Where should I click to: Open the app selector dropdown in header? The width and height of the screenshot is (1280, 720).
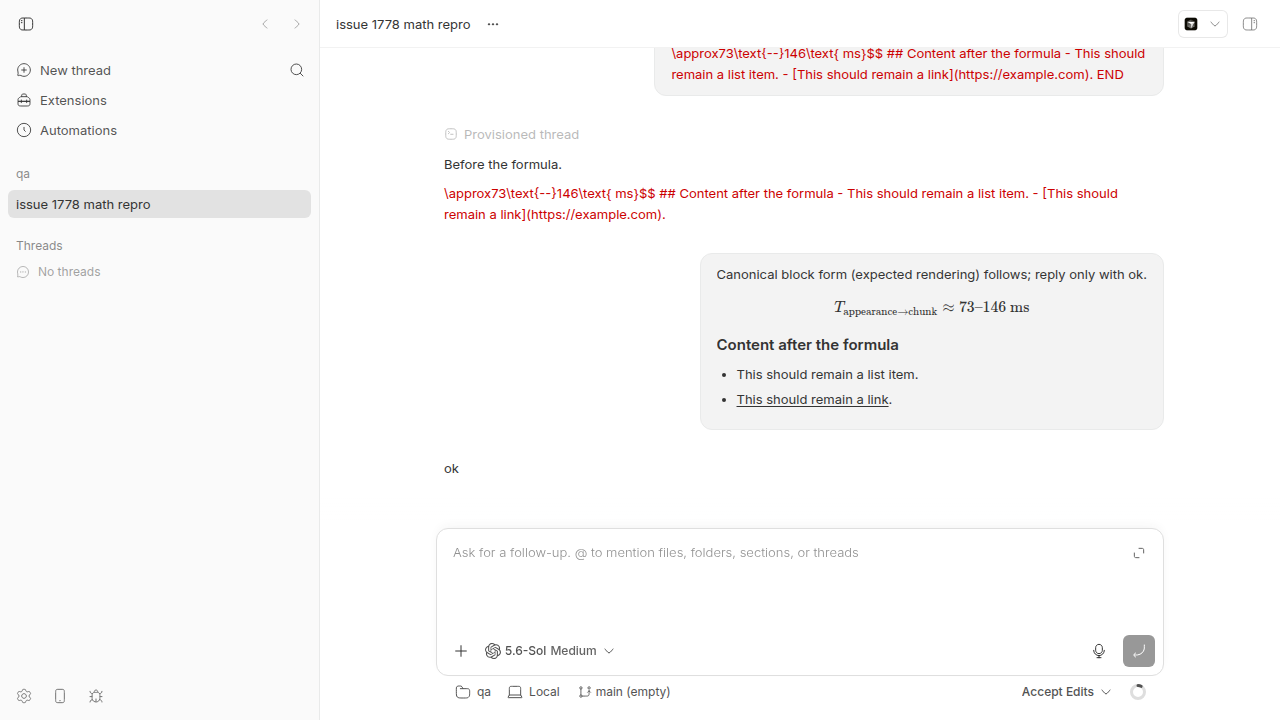[x=1202, y=24]
